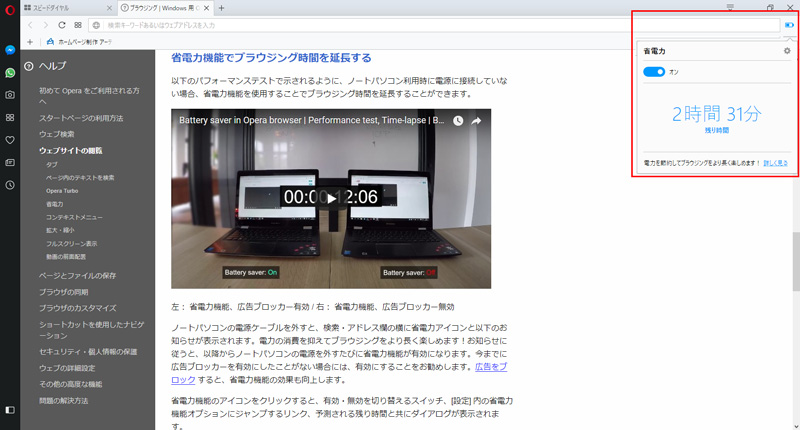The width and height of the screenshot is (800, 430).
Task: Open history via sidebar clock icon
Action: pos(10,185)
